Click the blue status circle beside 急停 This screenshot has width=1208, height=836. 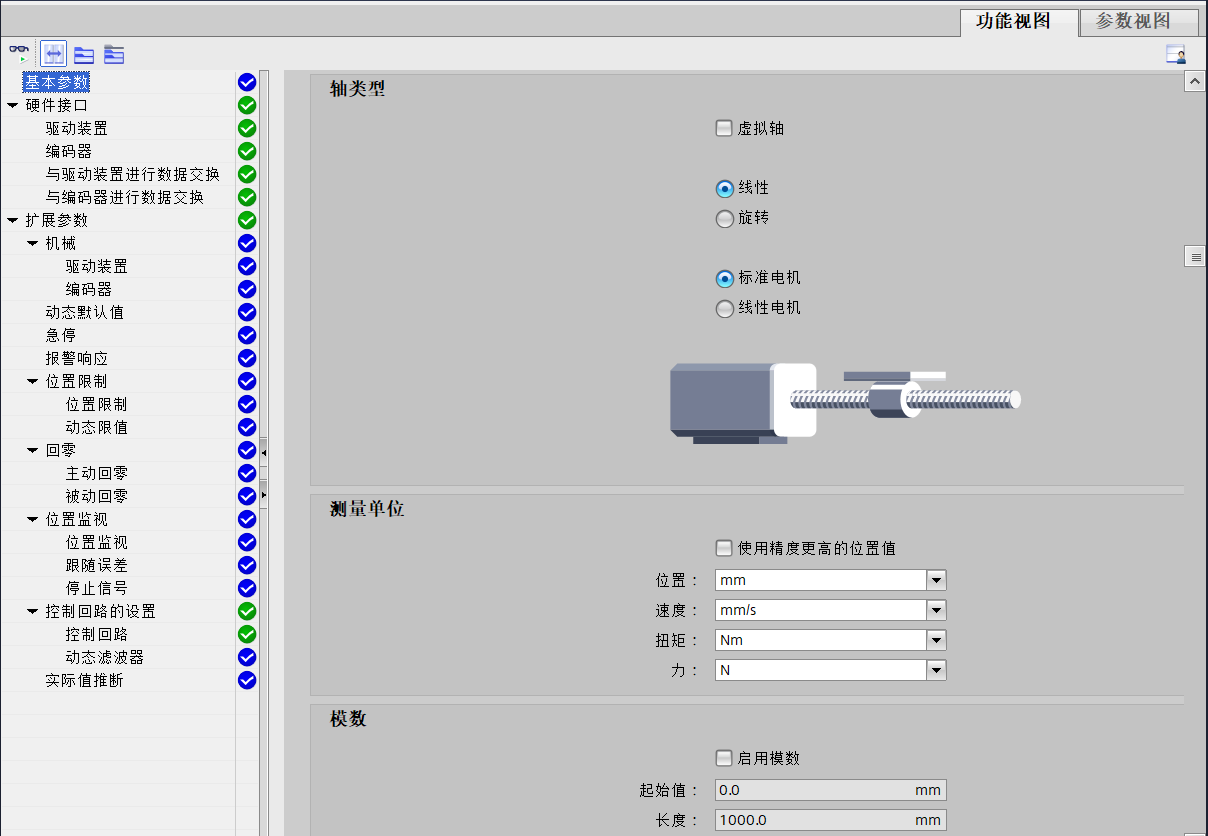point(246,335)
